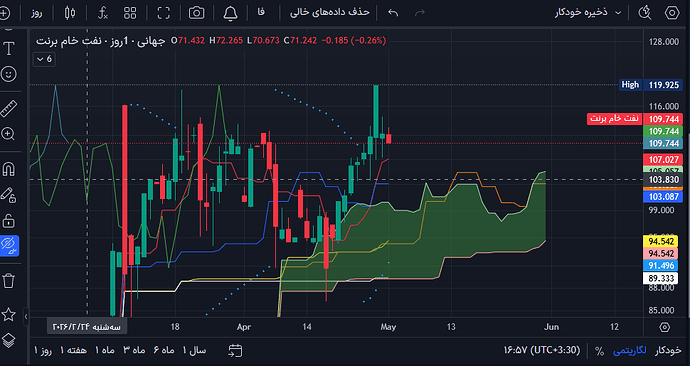Viewport: 690px width, 366px height.
Task: Click the May label on time axis
Action: pyautogui.click(x=388, y=327)
